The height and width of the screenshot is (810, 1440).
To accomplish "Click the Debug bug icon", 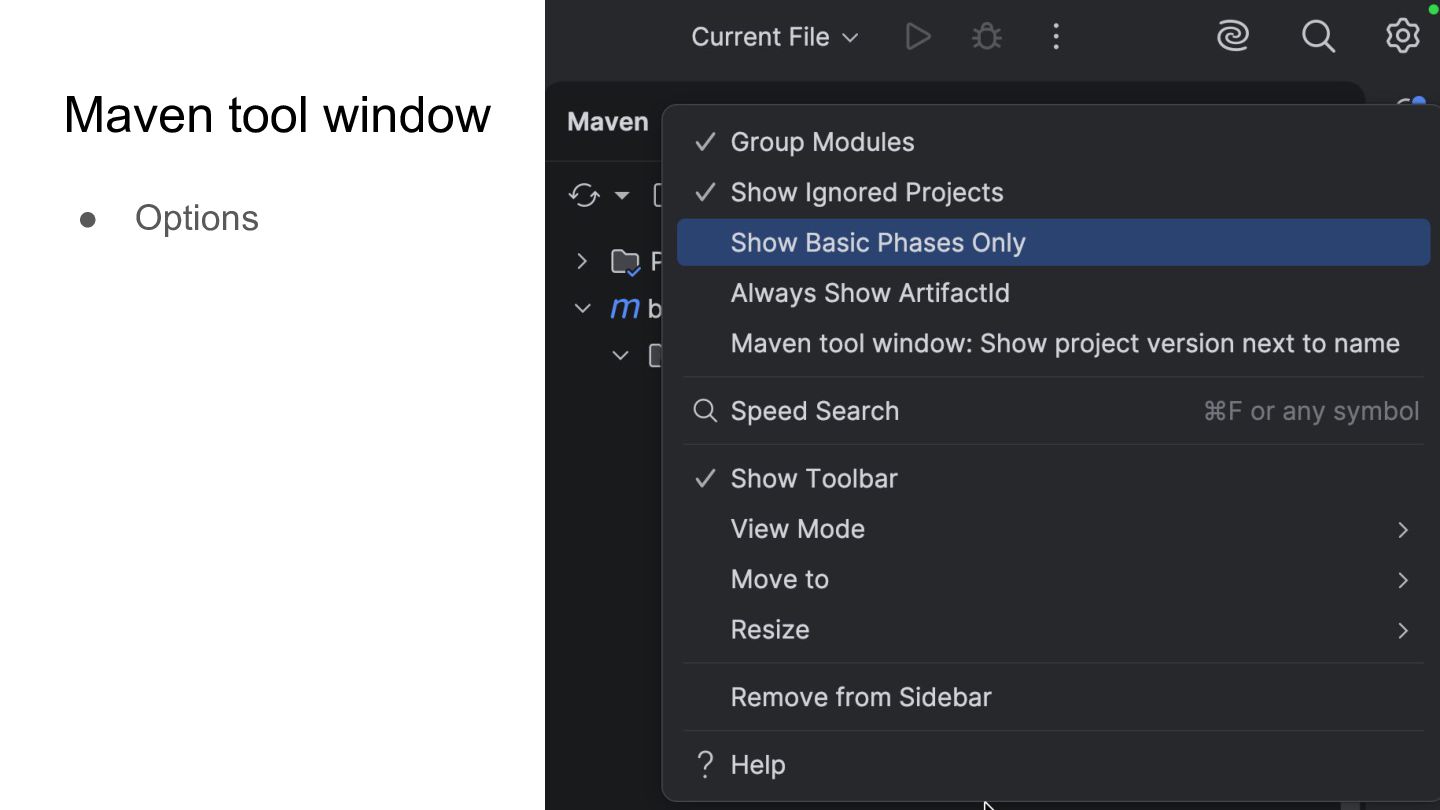I will [x=987, y=37].
